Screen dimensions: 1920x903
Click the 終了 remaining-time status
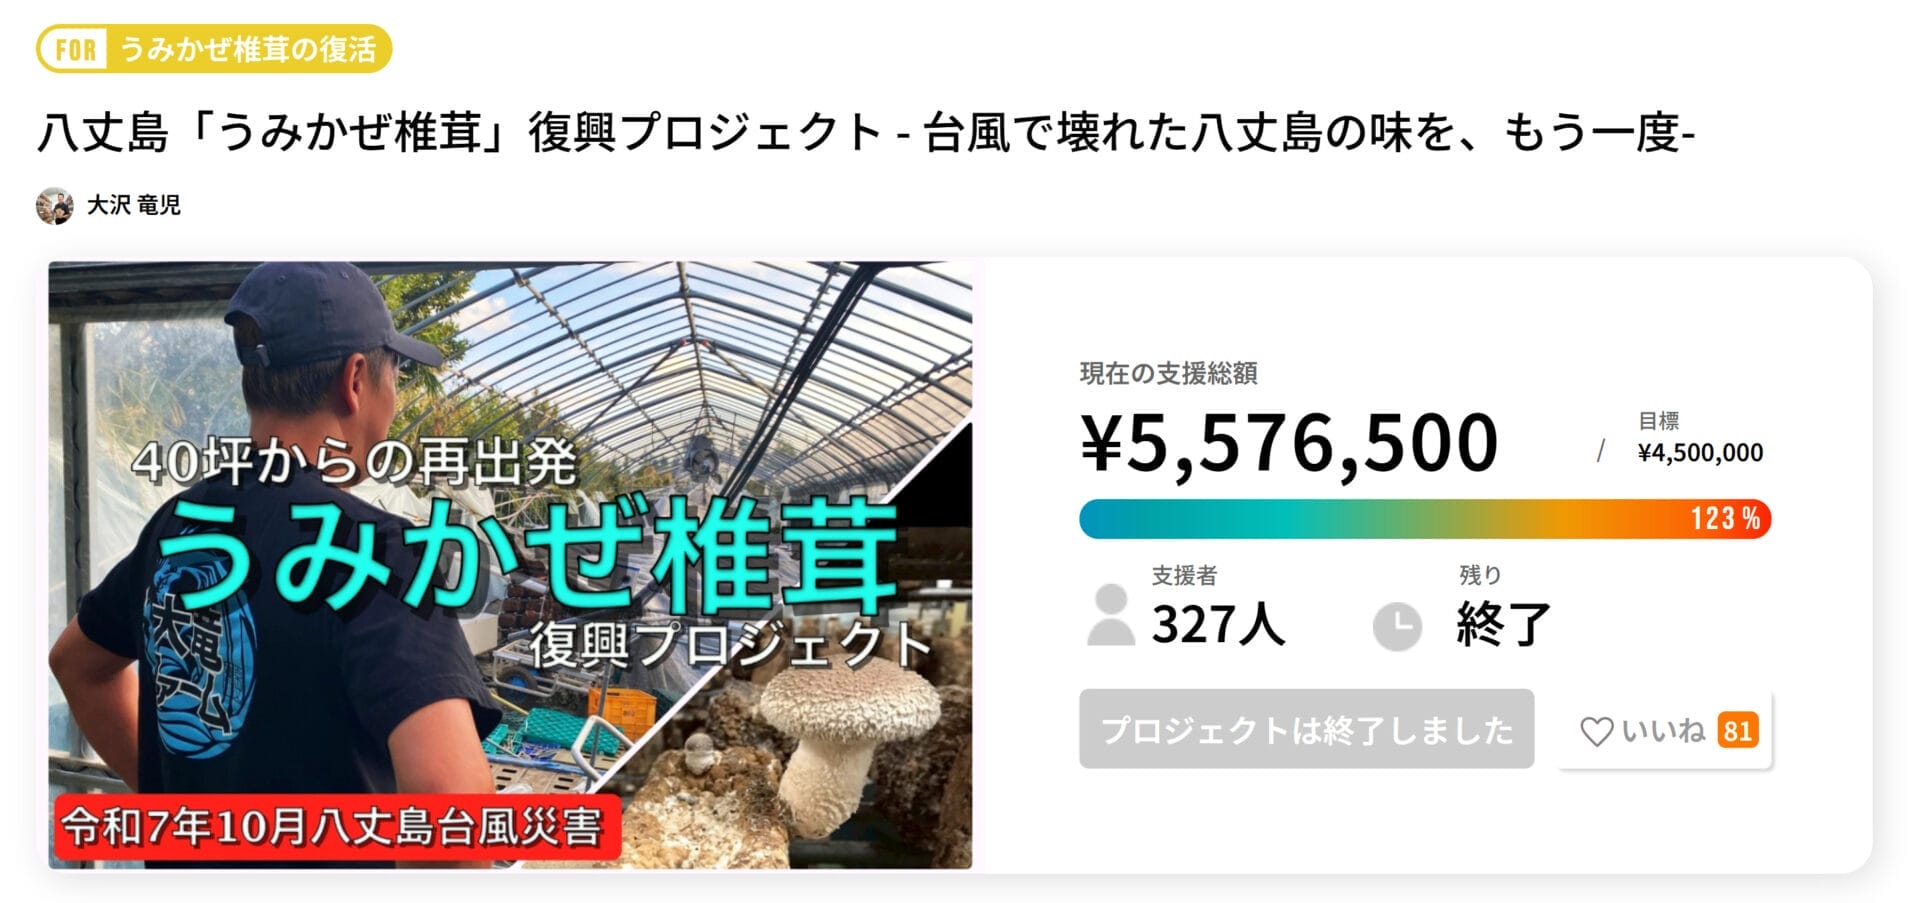point(1503,625)
